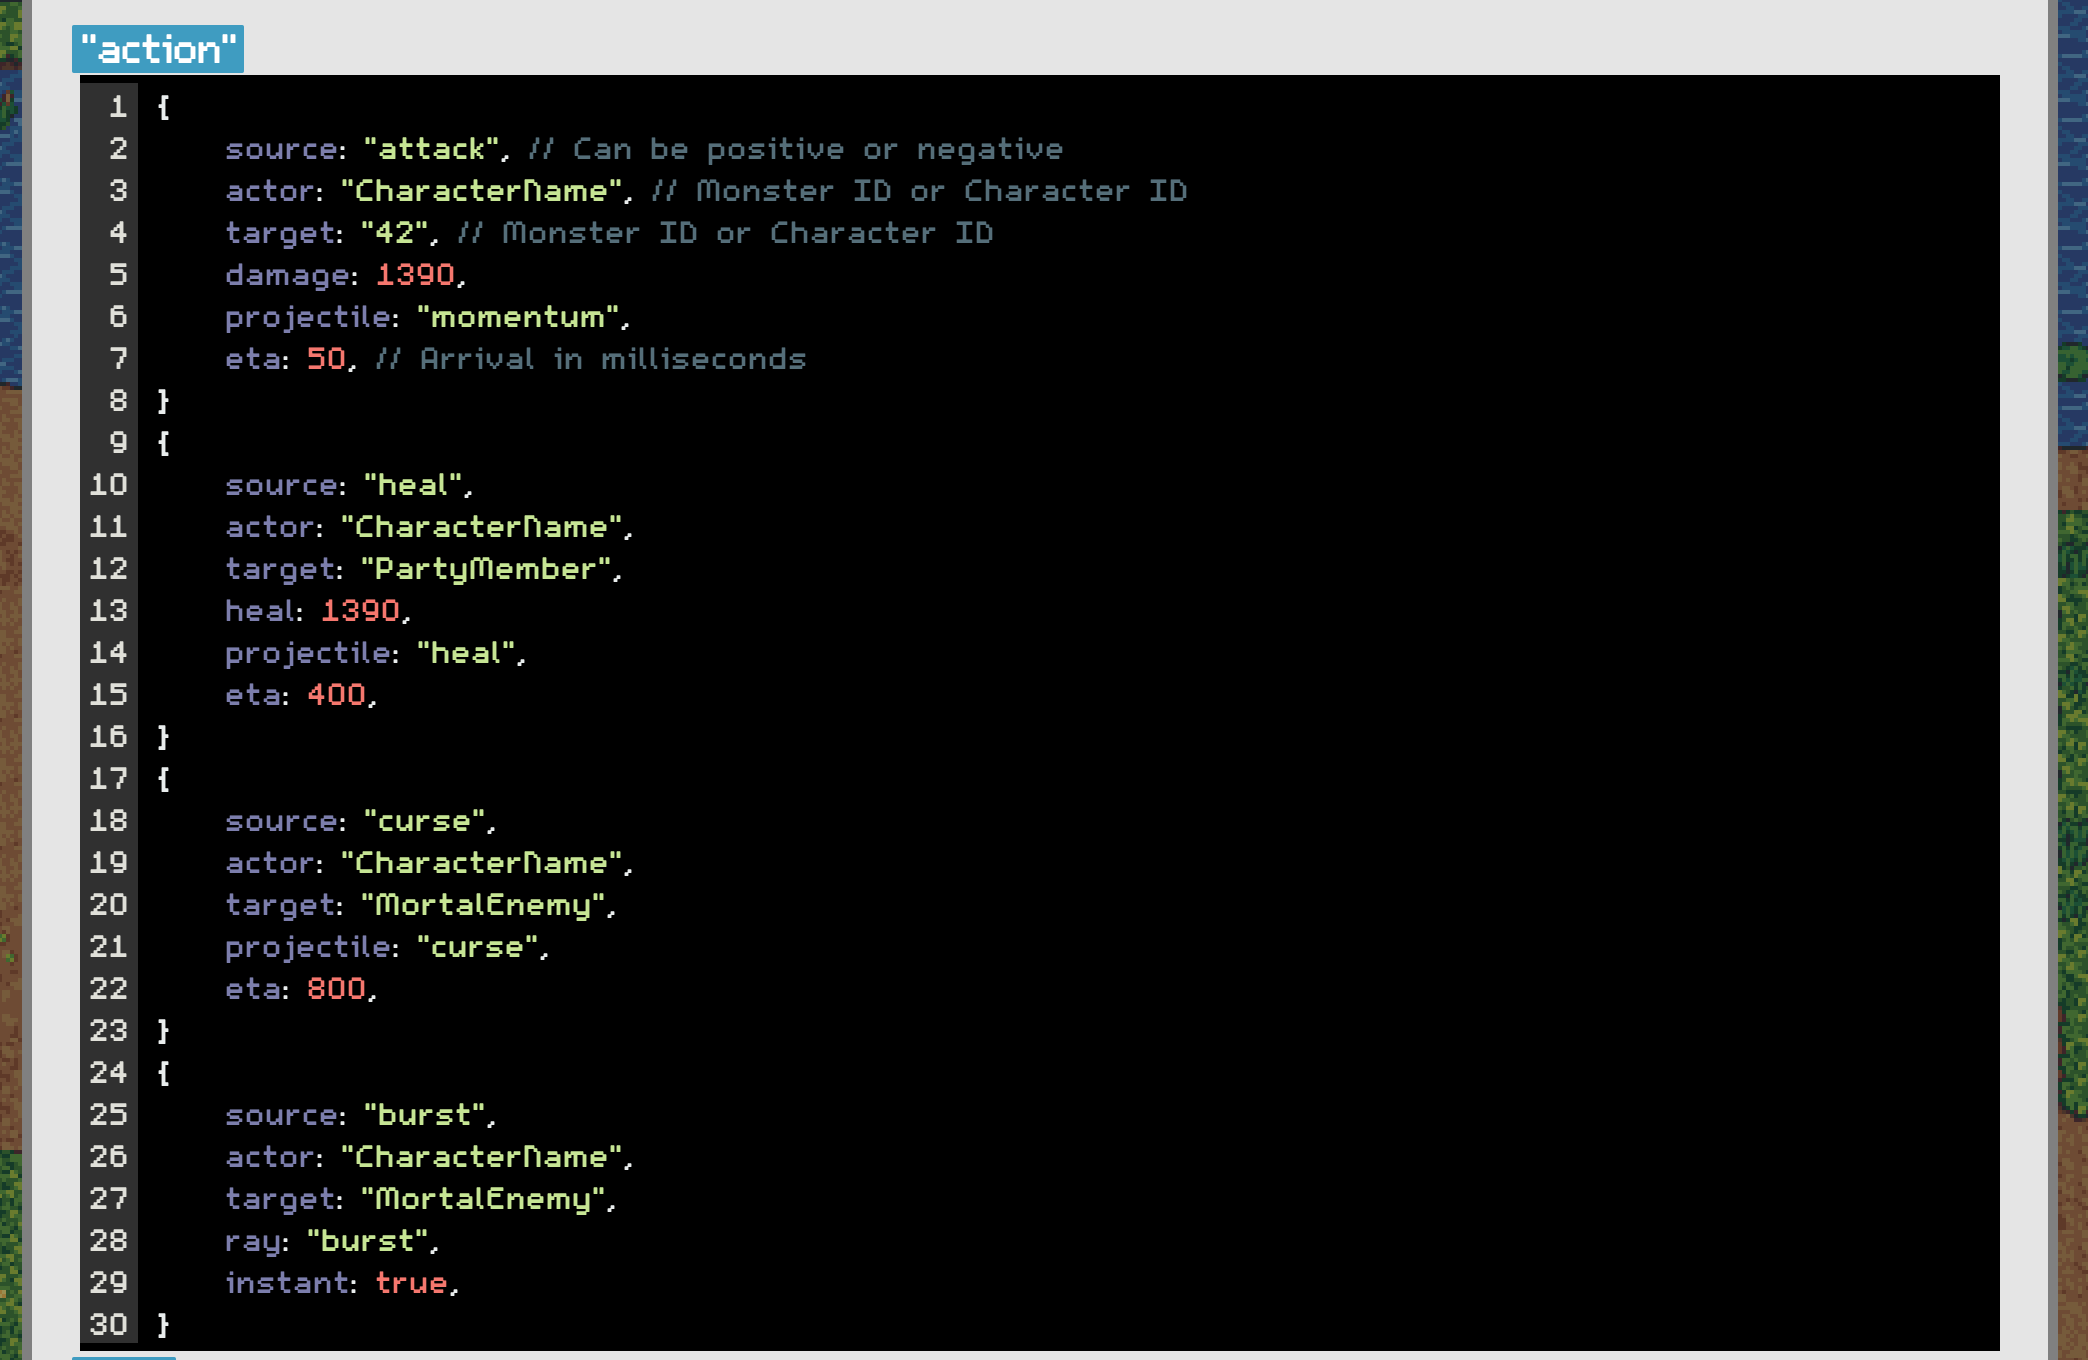Click the eta value 50
Screen dimensions: 2088x1360
pyautogui.click(x=326, y=359)
